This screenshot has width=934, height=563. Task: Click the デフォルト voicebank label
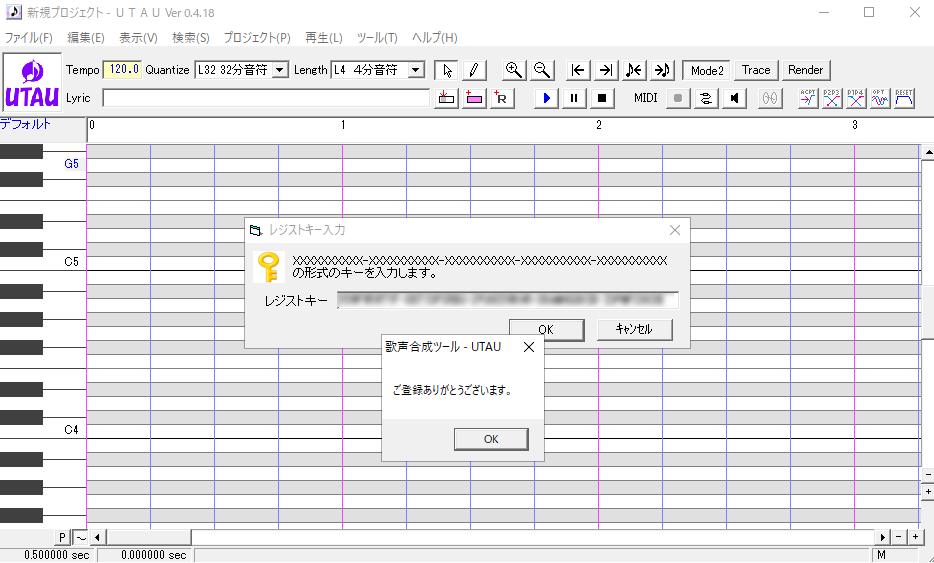pos(26,125)
